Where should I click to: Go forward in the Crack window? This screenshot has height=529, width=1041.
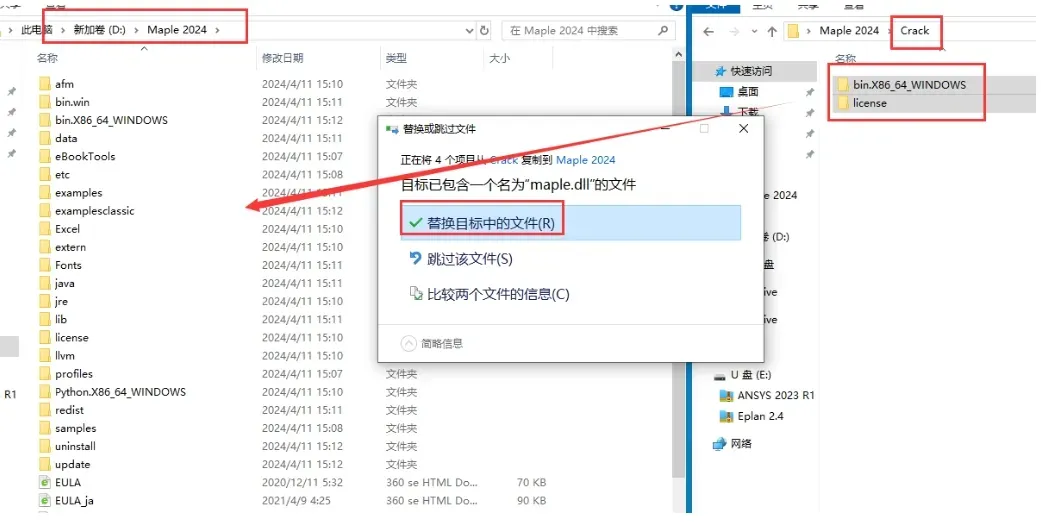(x=734, y=31)
